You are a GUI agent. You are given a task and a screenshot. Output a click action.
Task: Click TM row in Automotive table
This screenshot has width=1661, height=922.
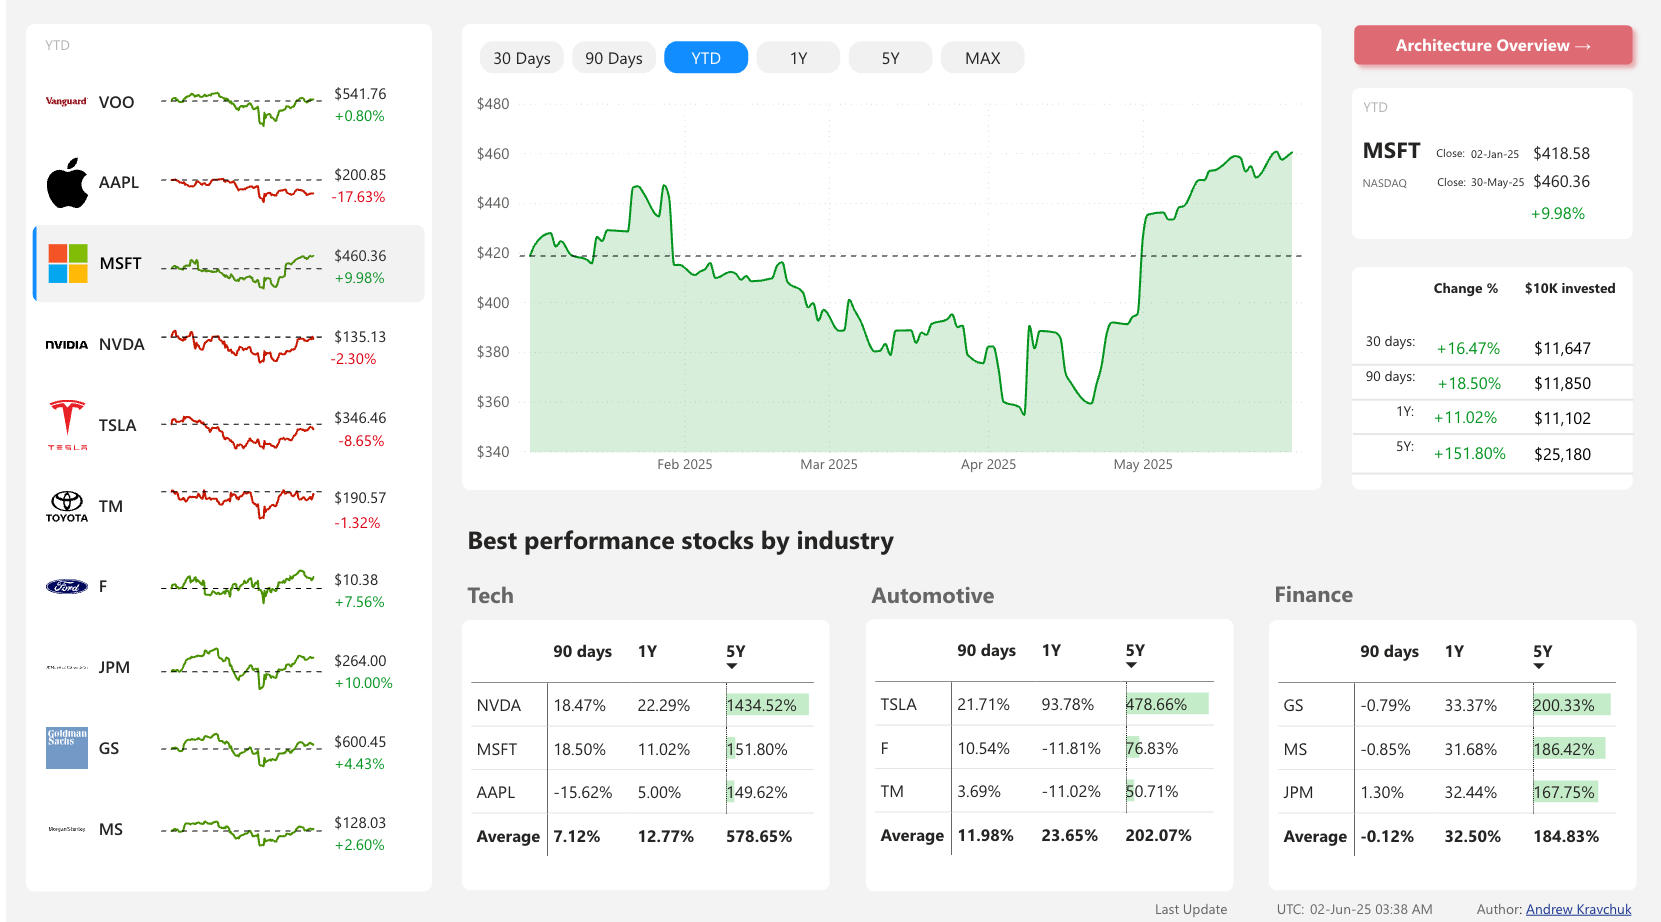pos(1044,791)
